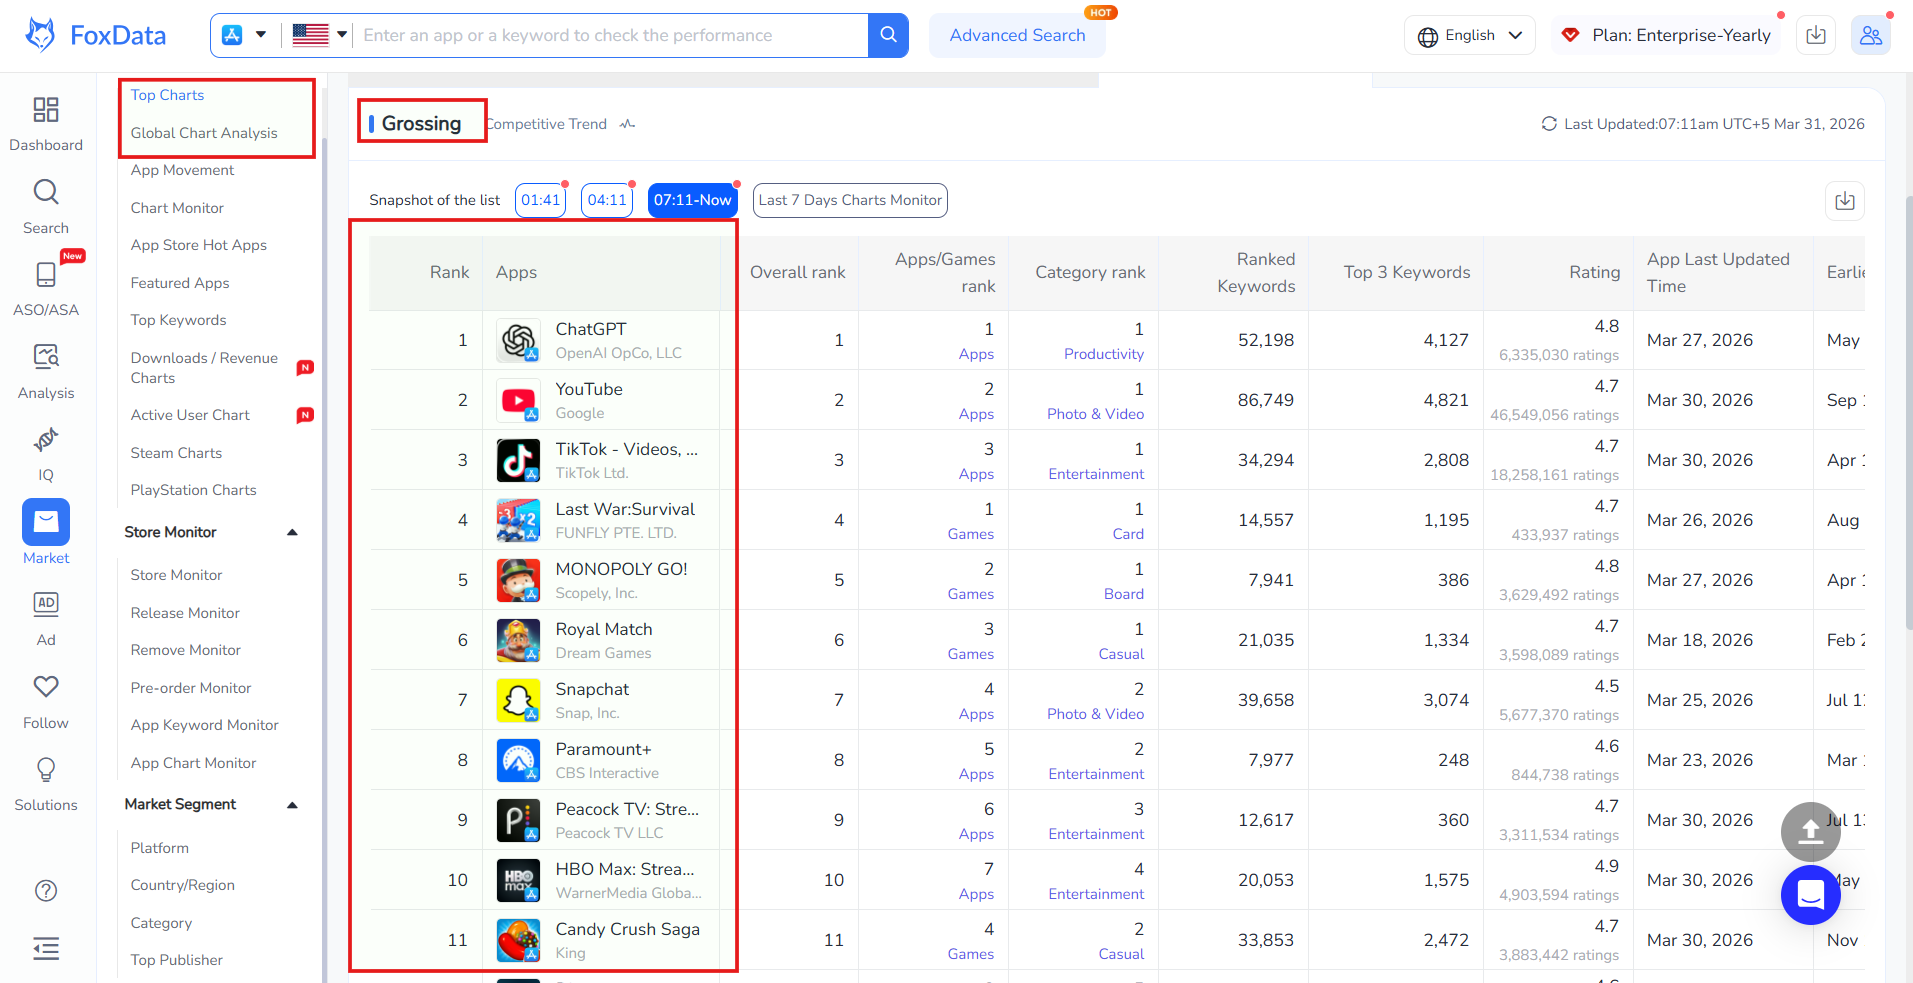This screenshot has width=1913, height=983.
Task: Open the blue chat support bubble
Action: coord(1810,895)
